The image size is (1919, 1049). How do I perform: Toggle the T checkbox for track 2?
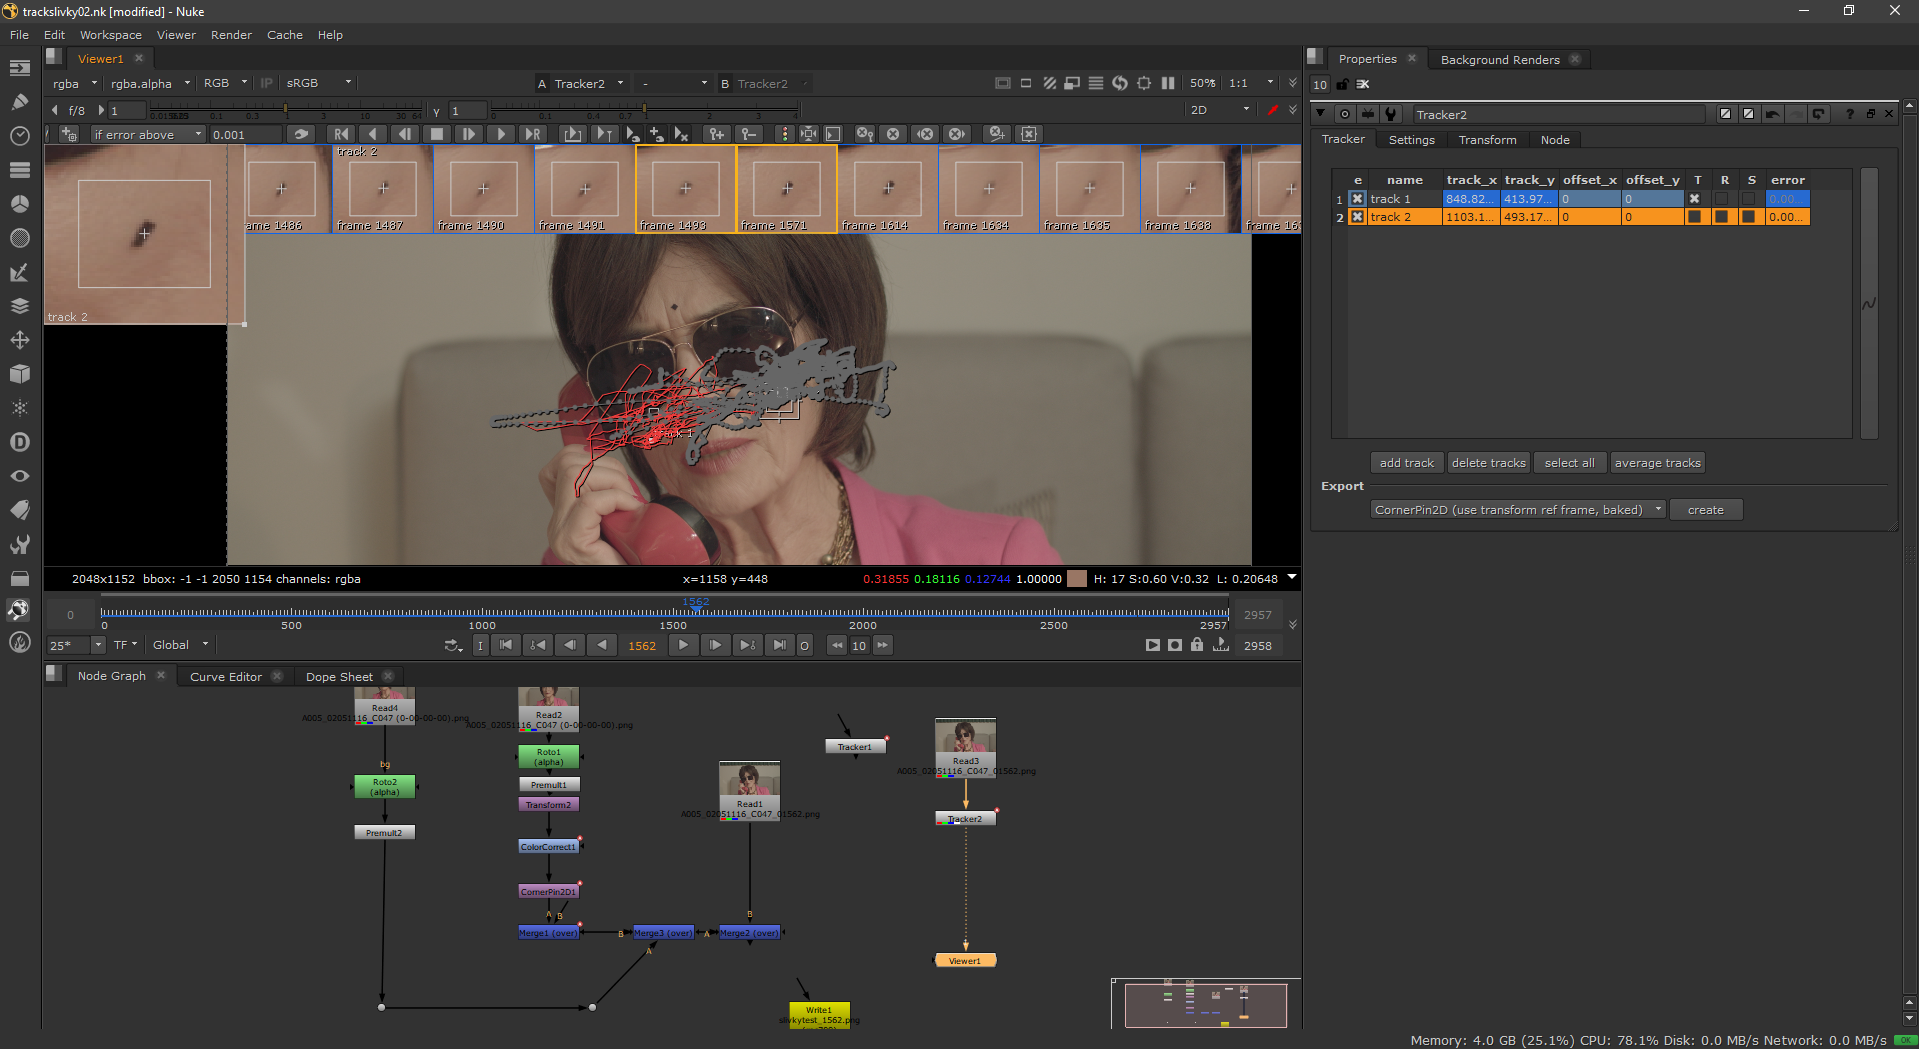(1695, 217)
